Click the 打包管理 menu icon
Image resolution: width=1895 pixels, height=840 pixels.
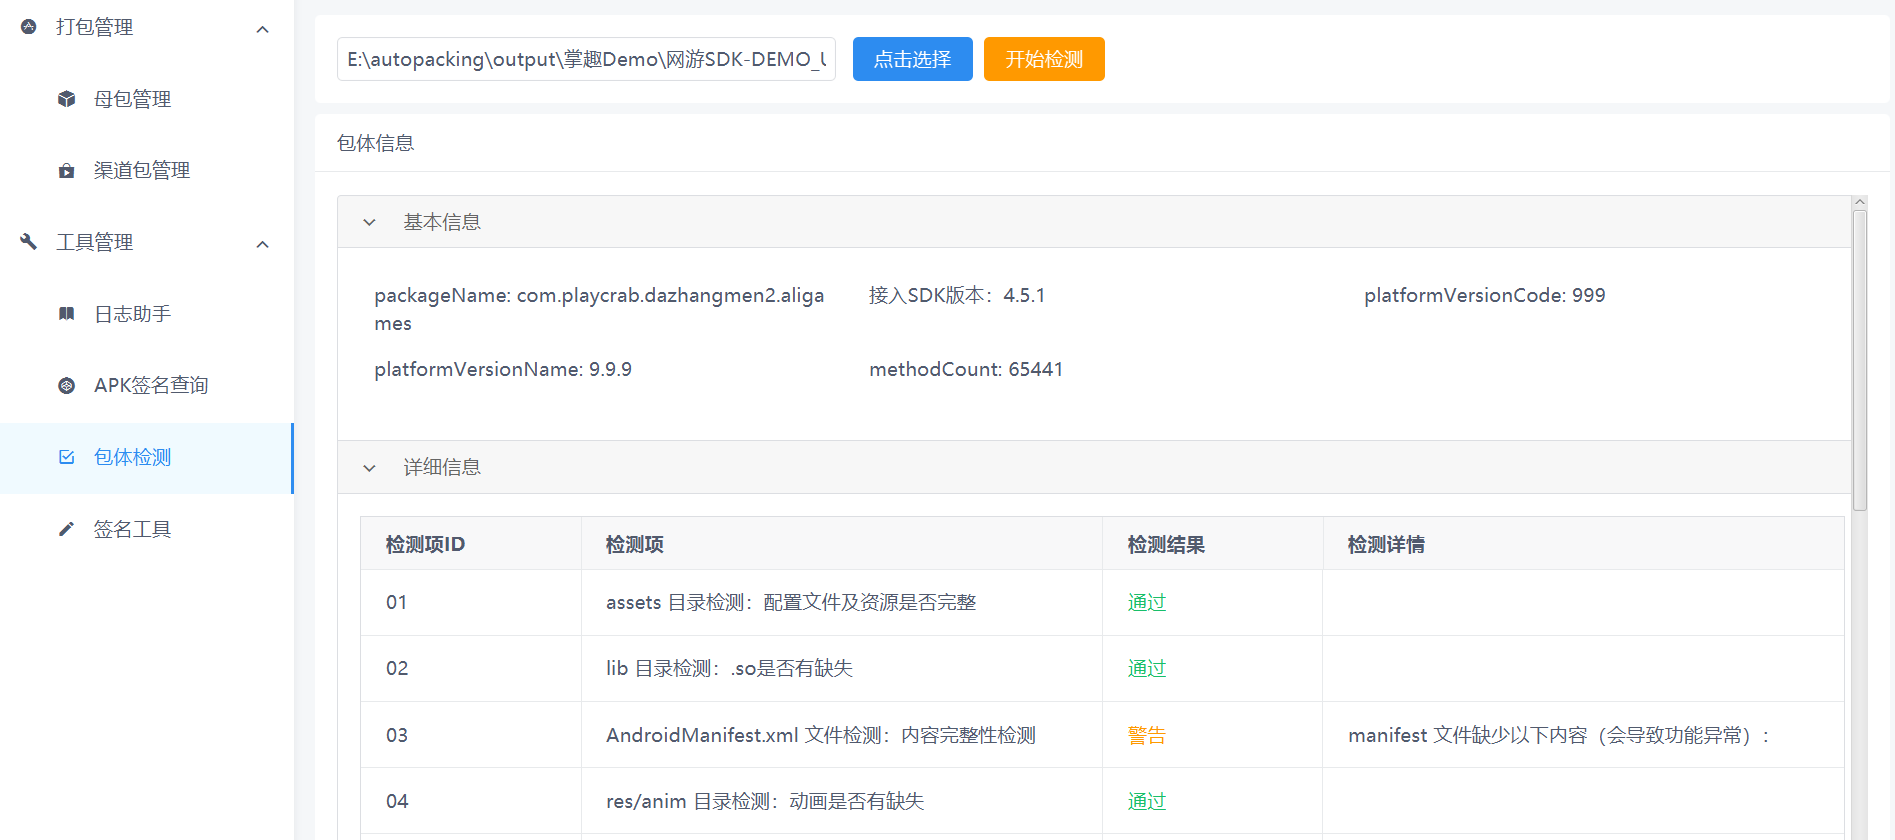pos(29,27)
